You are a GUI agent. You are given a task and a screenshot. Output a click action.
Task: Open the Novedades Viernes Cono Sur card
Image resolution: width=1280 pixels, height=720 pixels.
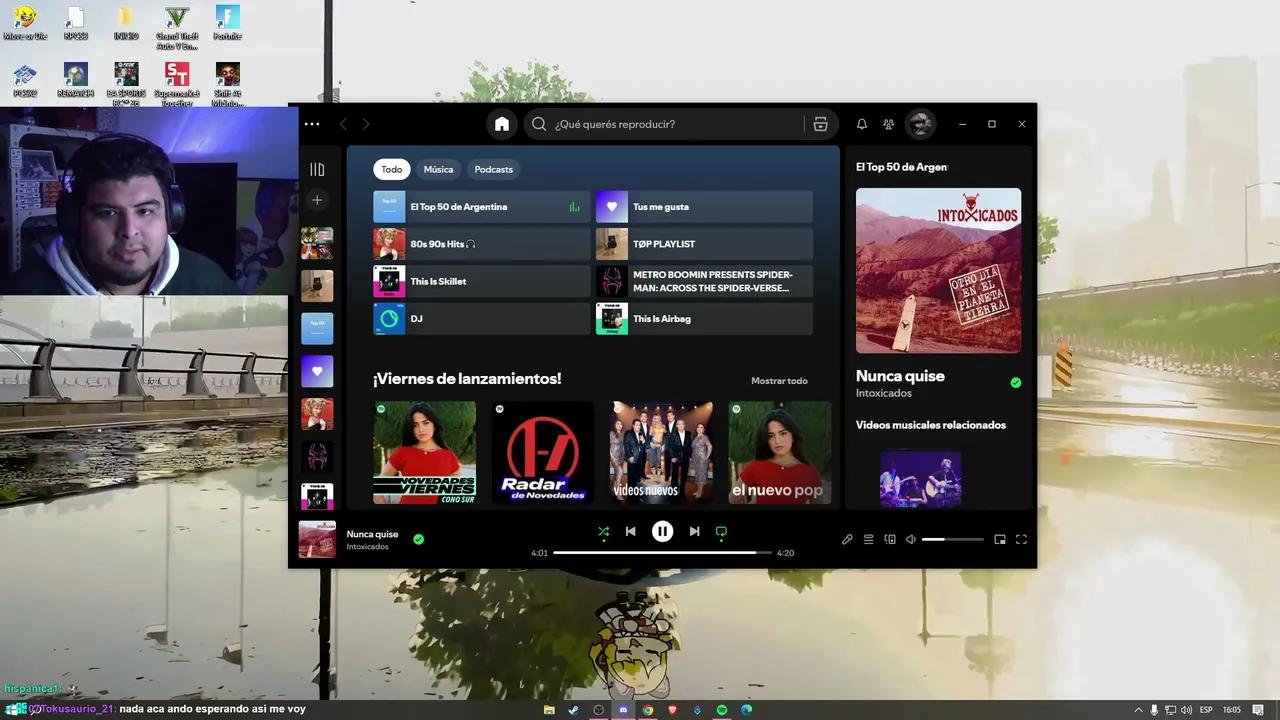point(424,452)
